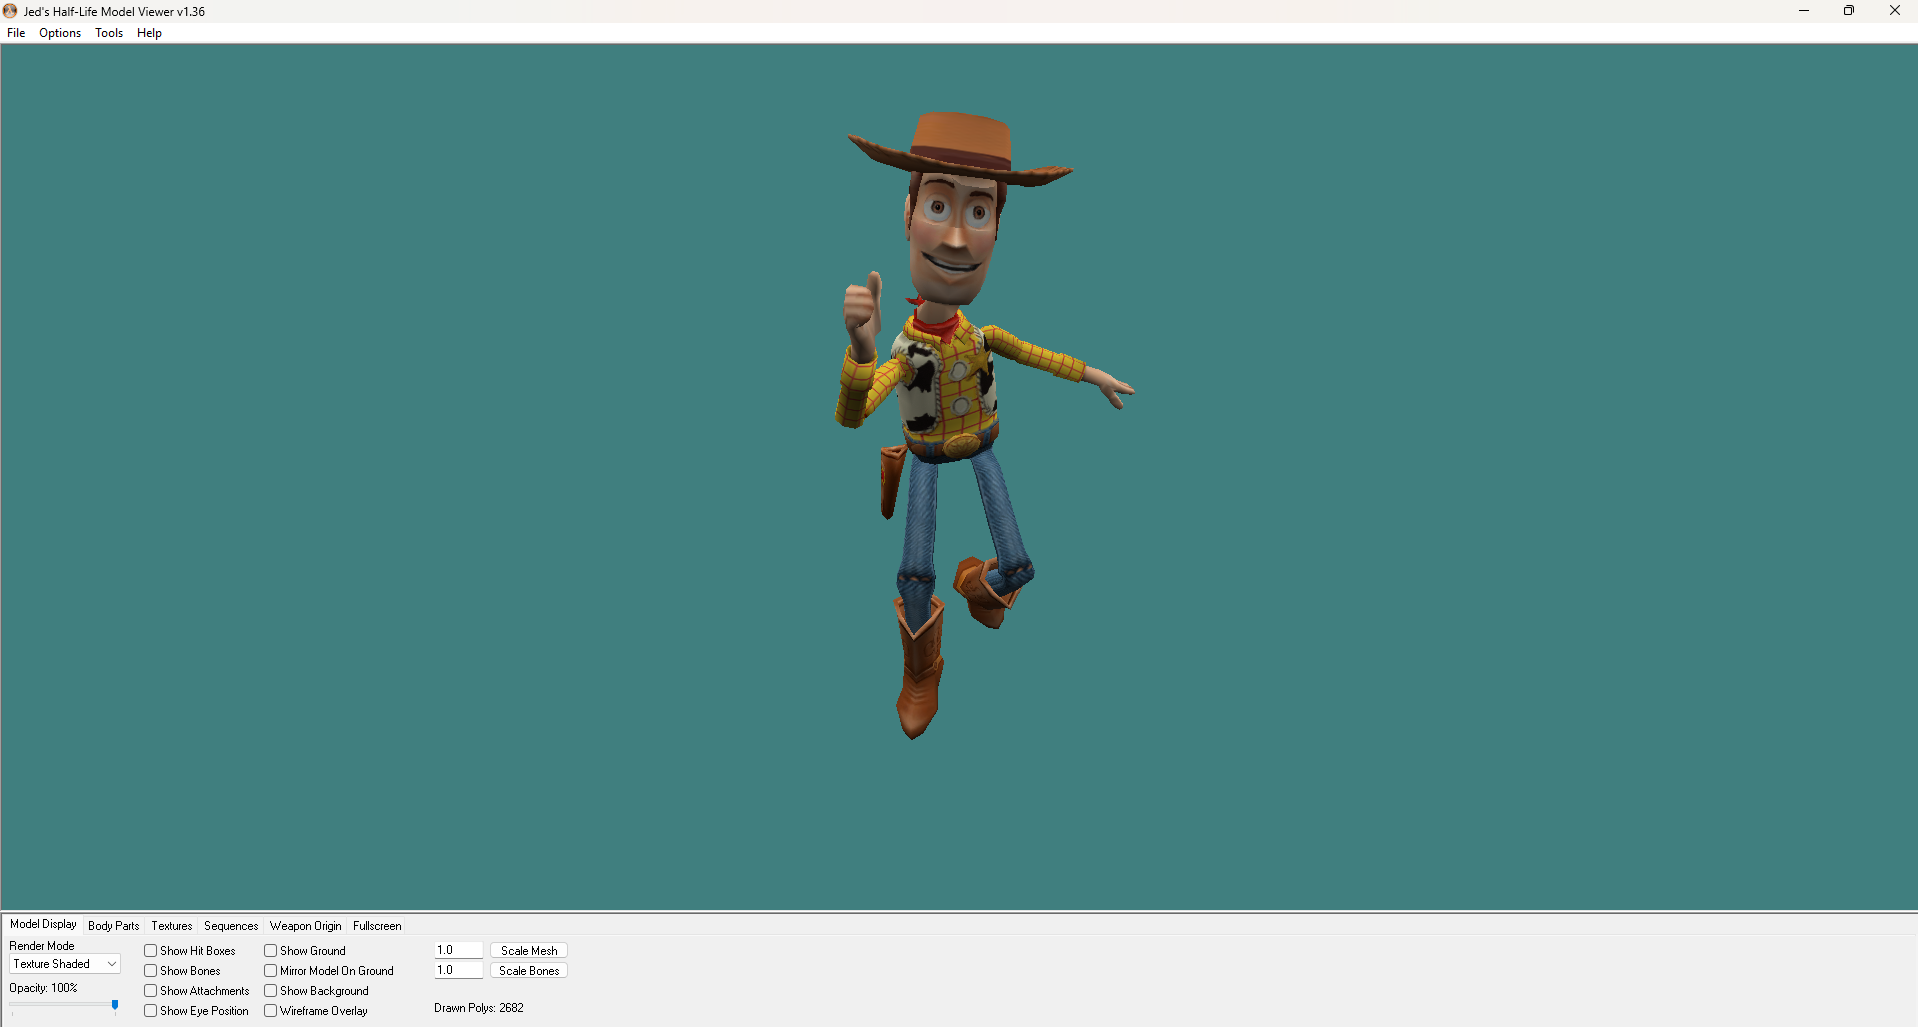
Task: Switch to the Sequences tab
Action: pos(231,926)
